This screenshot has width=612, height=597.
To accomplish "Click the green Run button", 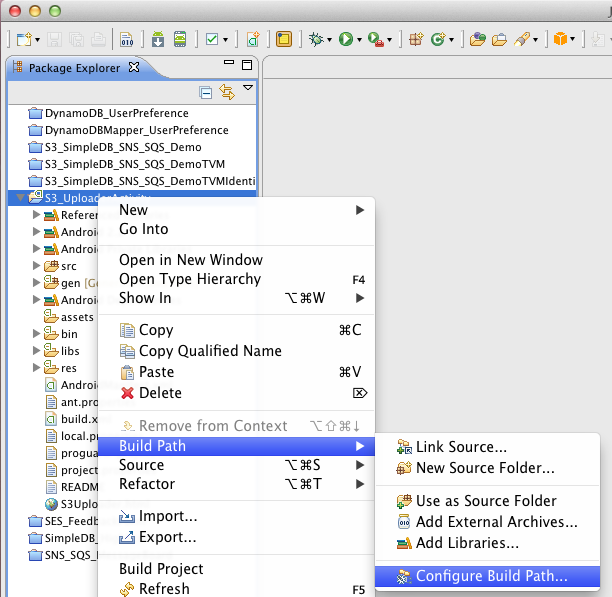I will (x=346, y=39).
